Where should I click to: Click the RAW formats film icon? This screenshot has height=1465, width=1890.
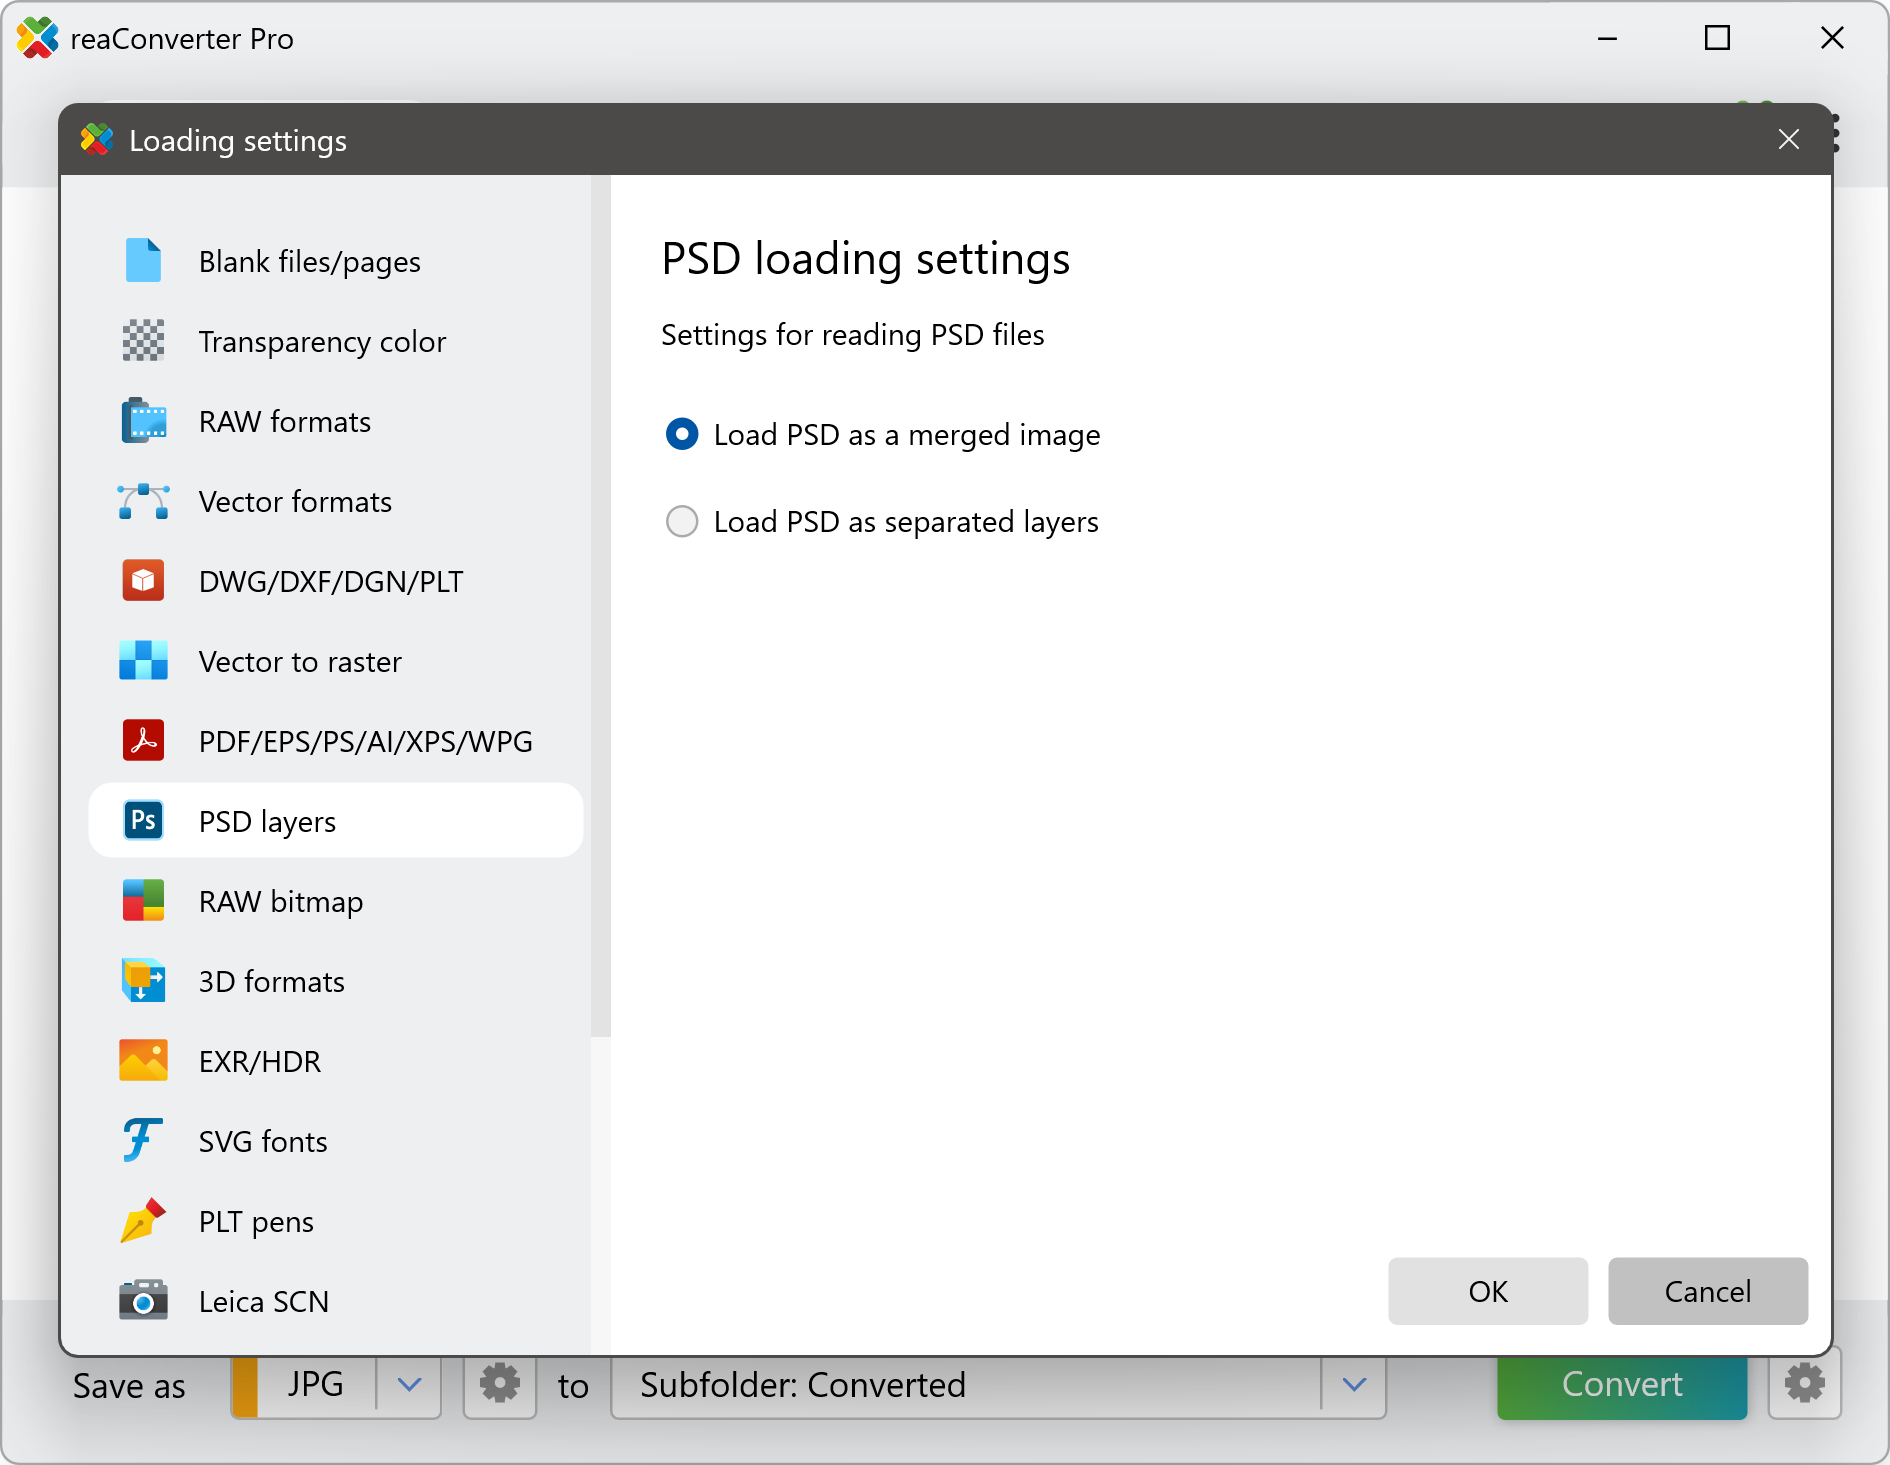click(x=143, y=421)
